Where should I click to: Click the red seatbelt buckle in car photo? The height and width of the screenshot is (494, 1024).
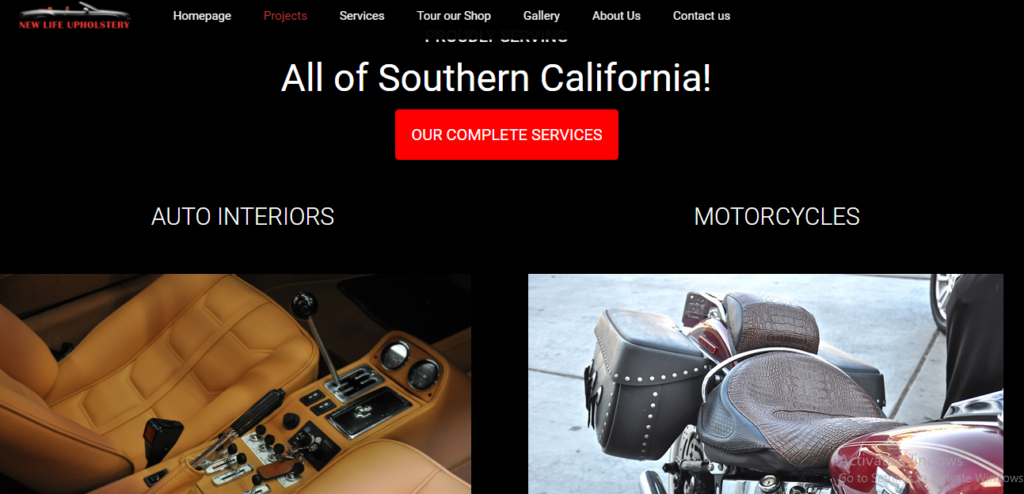tap(162, 436)
